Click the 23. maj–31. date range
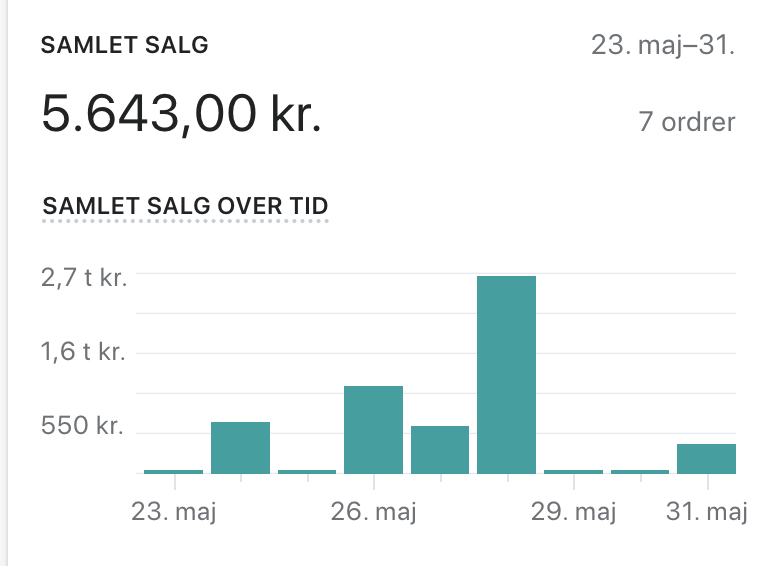 pos(662,46)
